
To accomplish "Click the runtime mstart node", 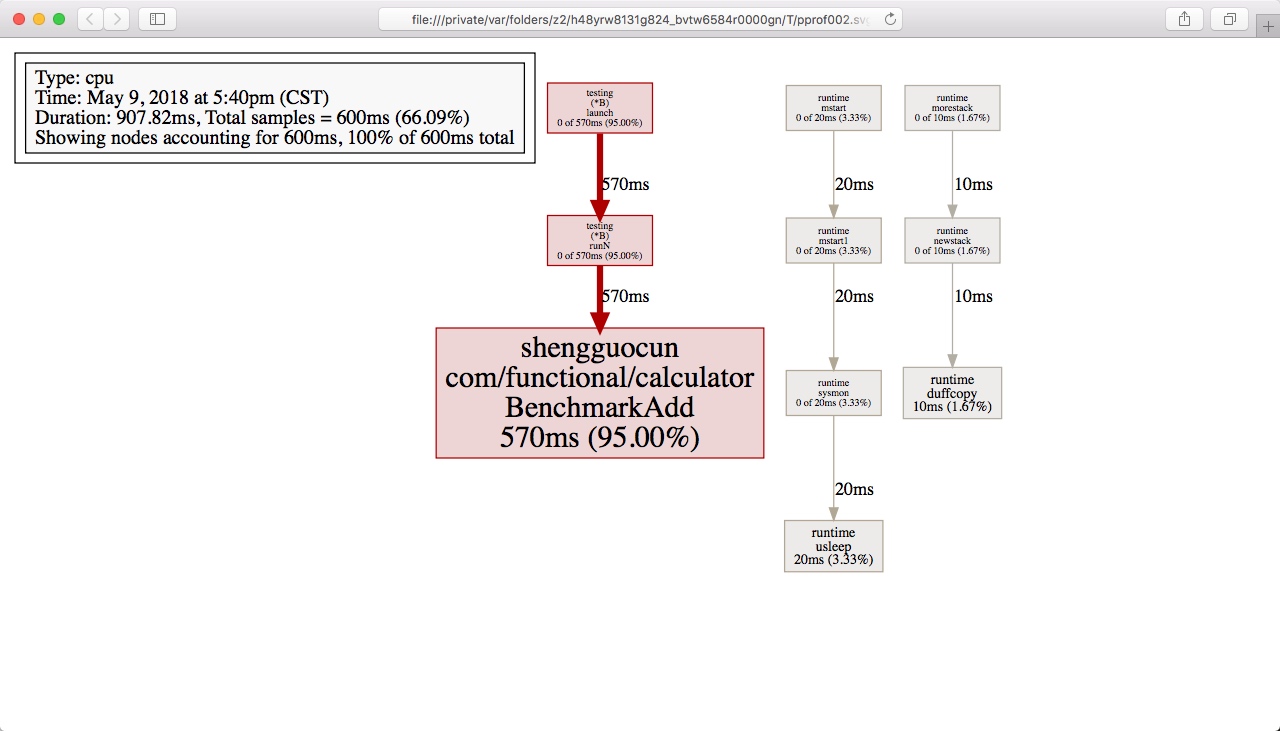I will pos(833,108).
